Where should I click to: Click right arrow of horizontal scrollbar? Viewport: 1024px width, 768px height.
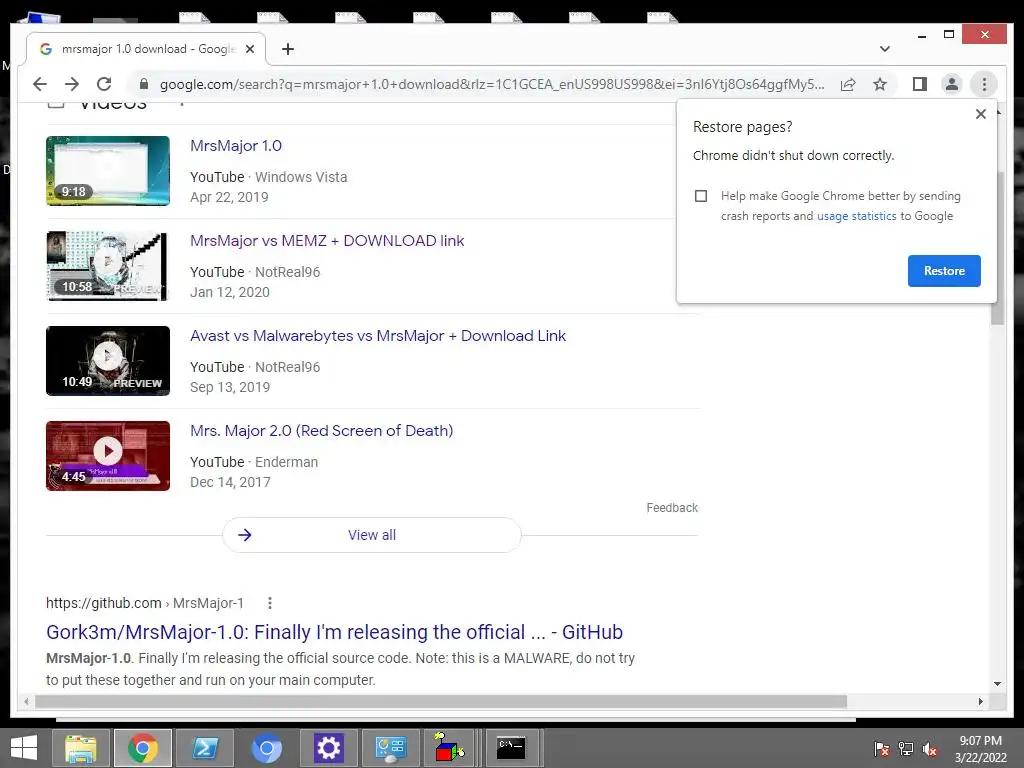click(x=980, y=701)
